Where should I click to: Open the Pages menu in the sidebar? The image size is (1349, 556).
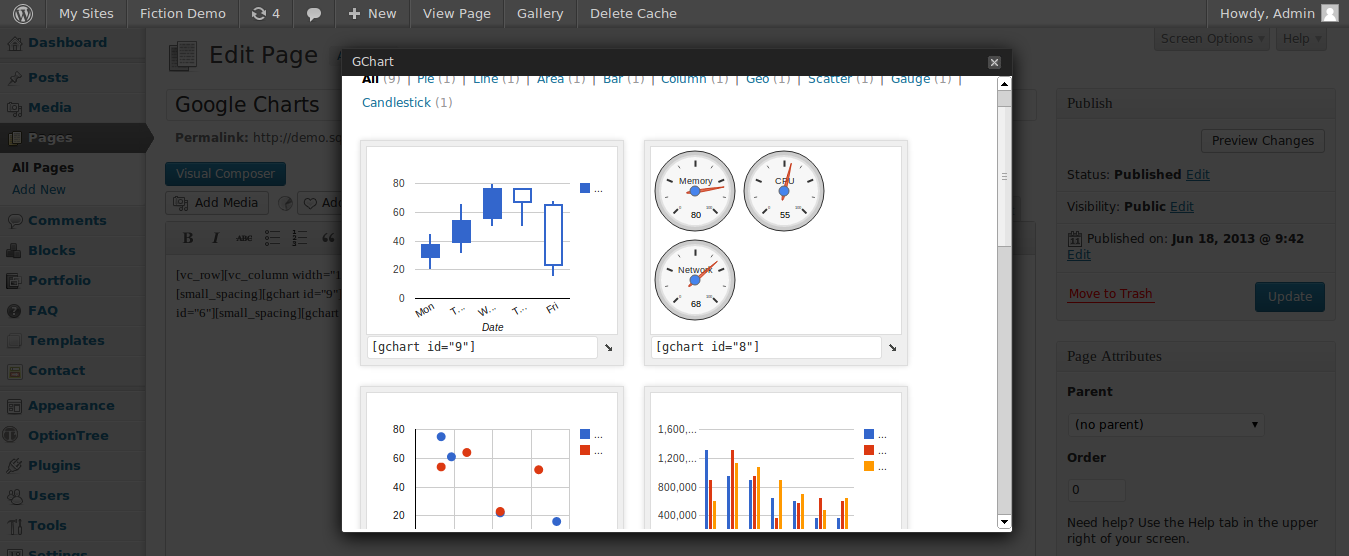73,138
